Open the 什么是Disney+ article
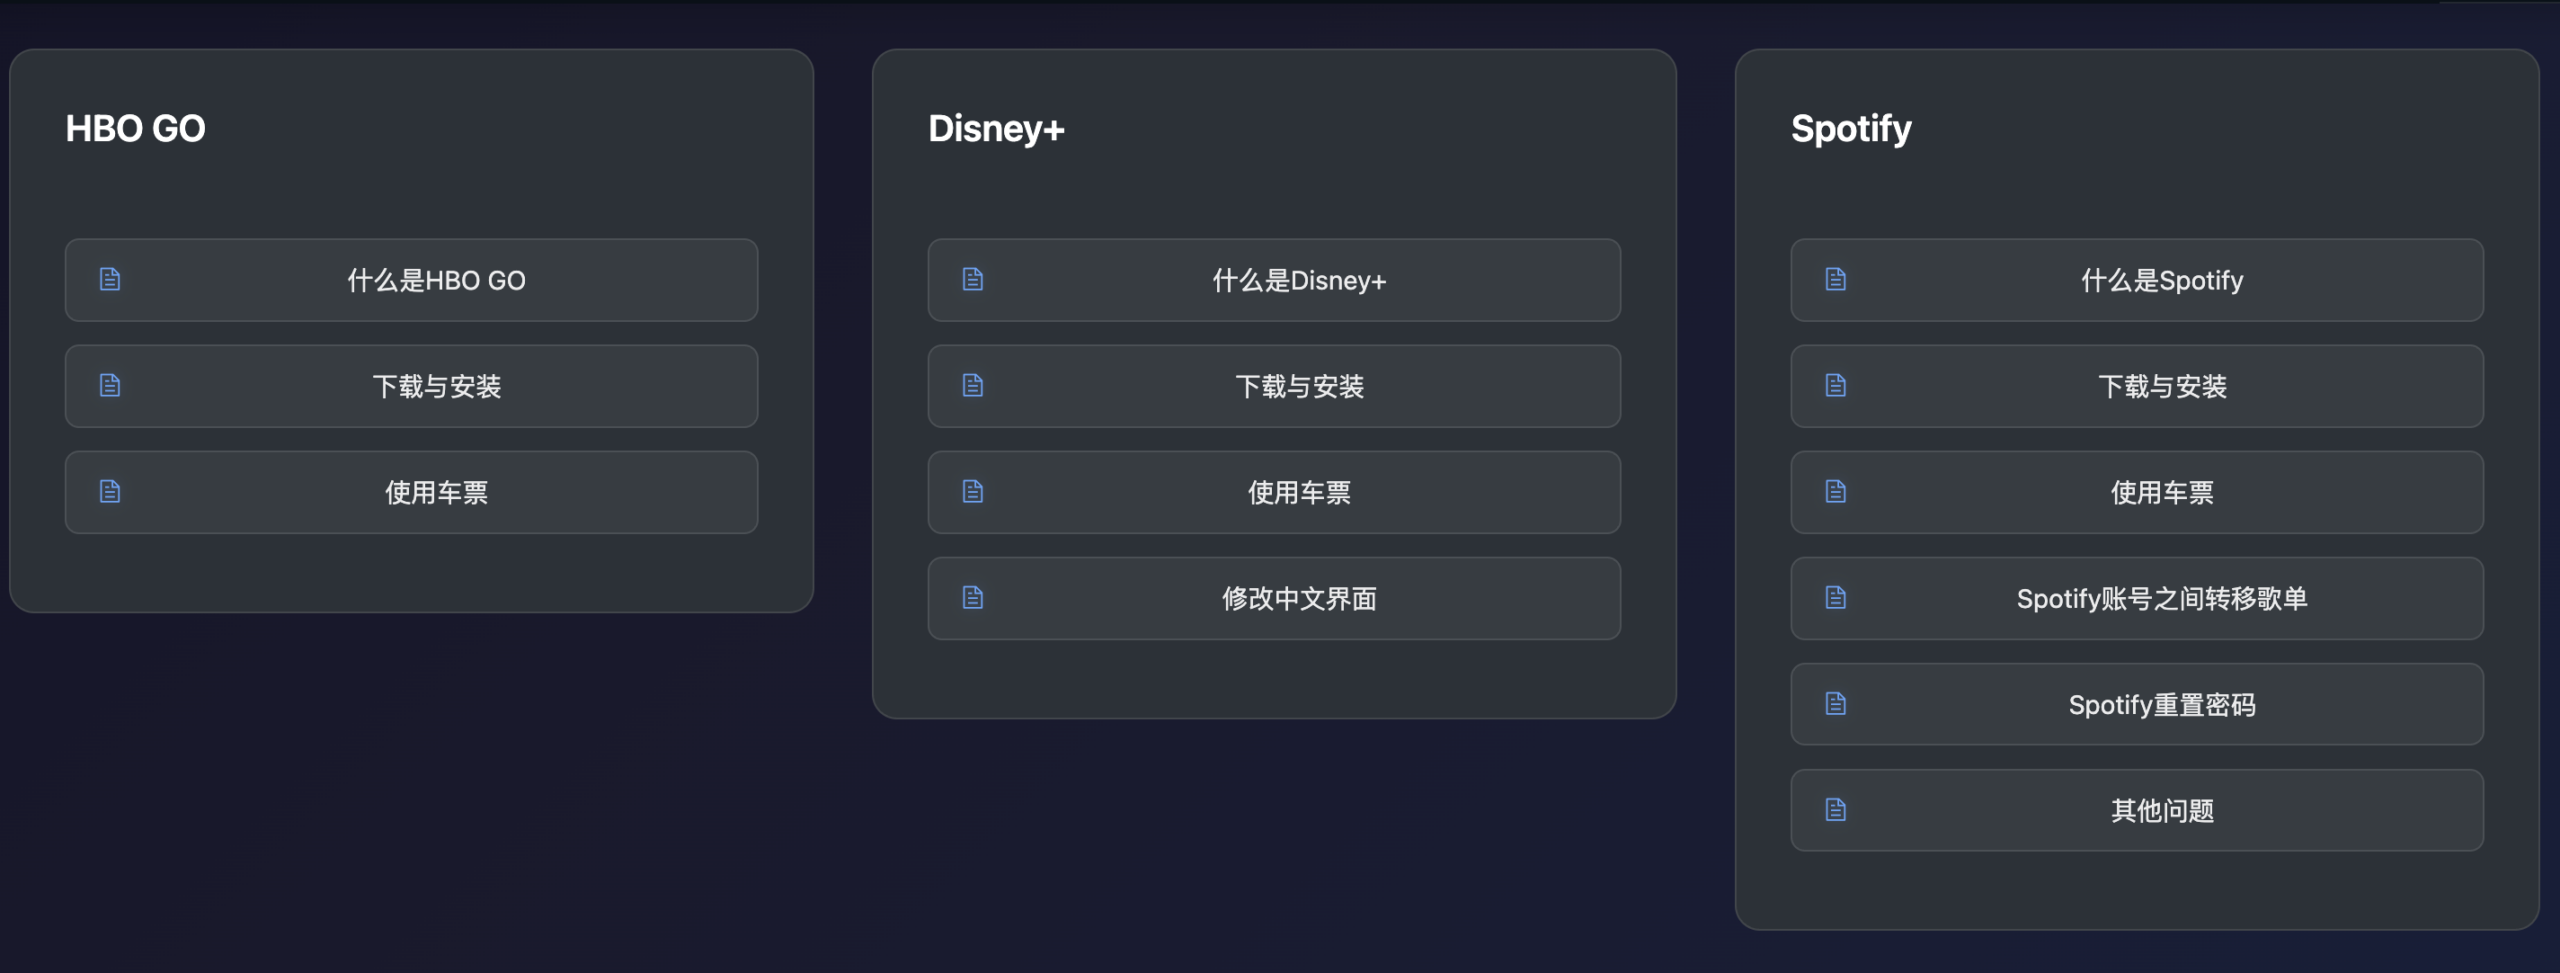 [1297, 281]
